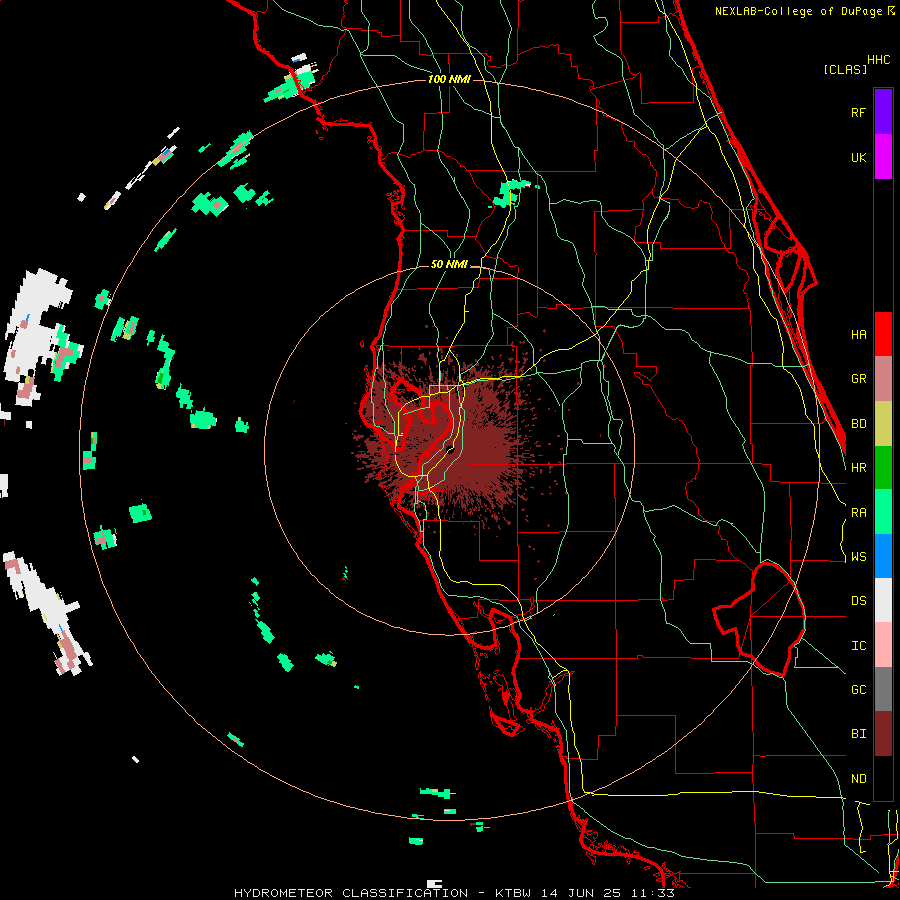Click the "BI" legend label
The height and width of the screenshot is (900, 900).
pyautogui.click(x=858, y=734)
